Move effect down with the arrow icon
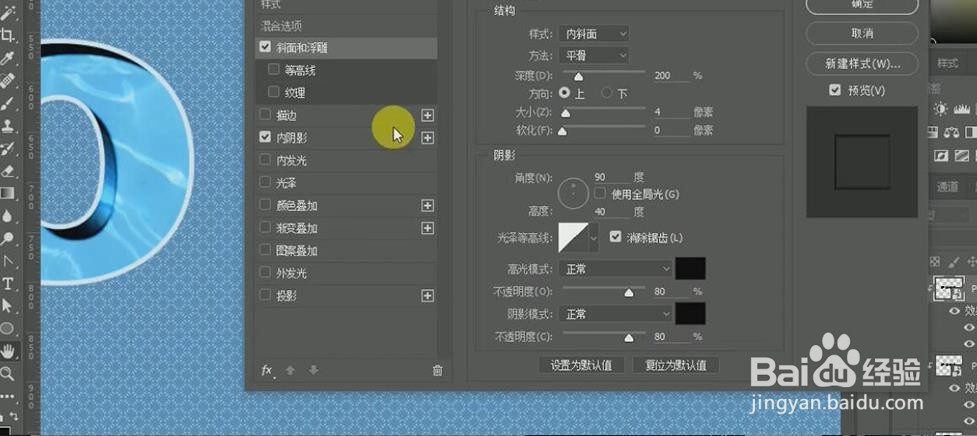 pos(313,370)
